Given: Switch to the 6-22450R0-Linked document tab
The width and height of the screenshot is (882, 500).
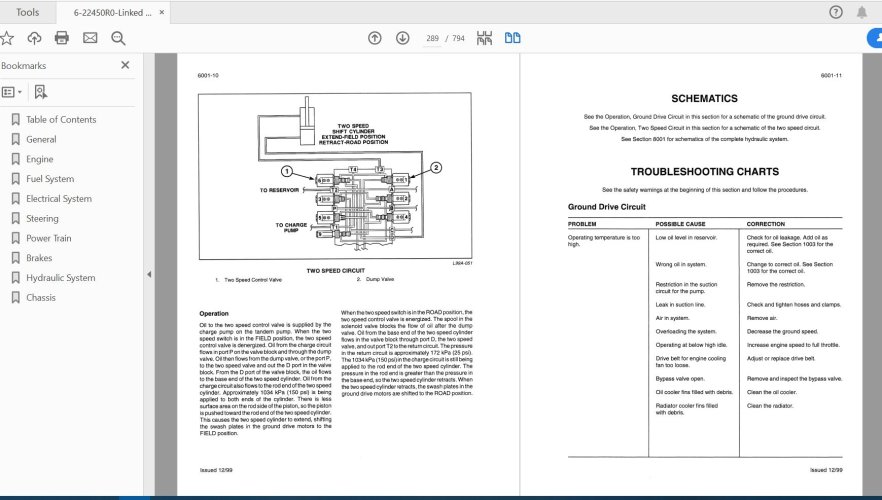Looking at the screenshot, I should tap(112, 12).
